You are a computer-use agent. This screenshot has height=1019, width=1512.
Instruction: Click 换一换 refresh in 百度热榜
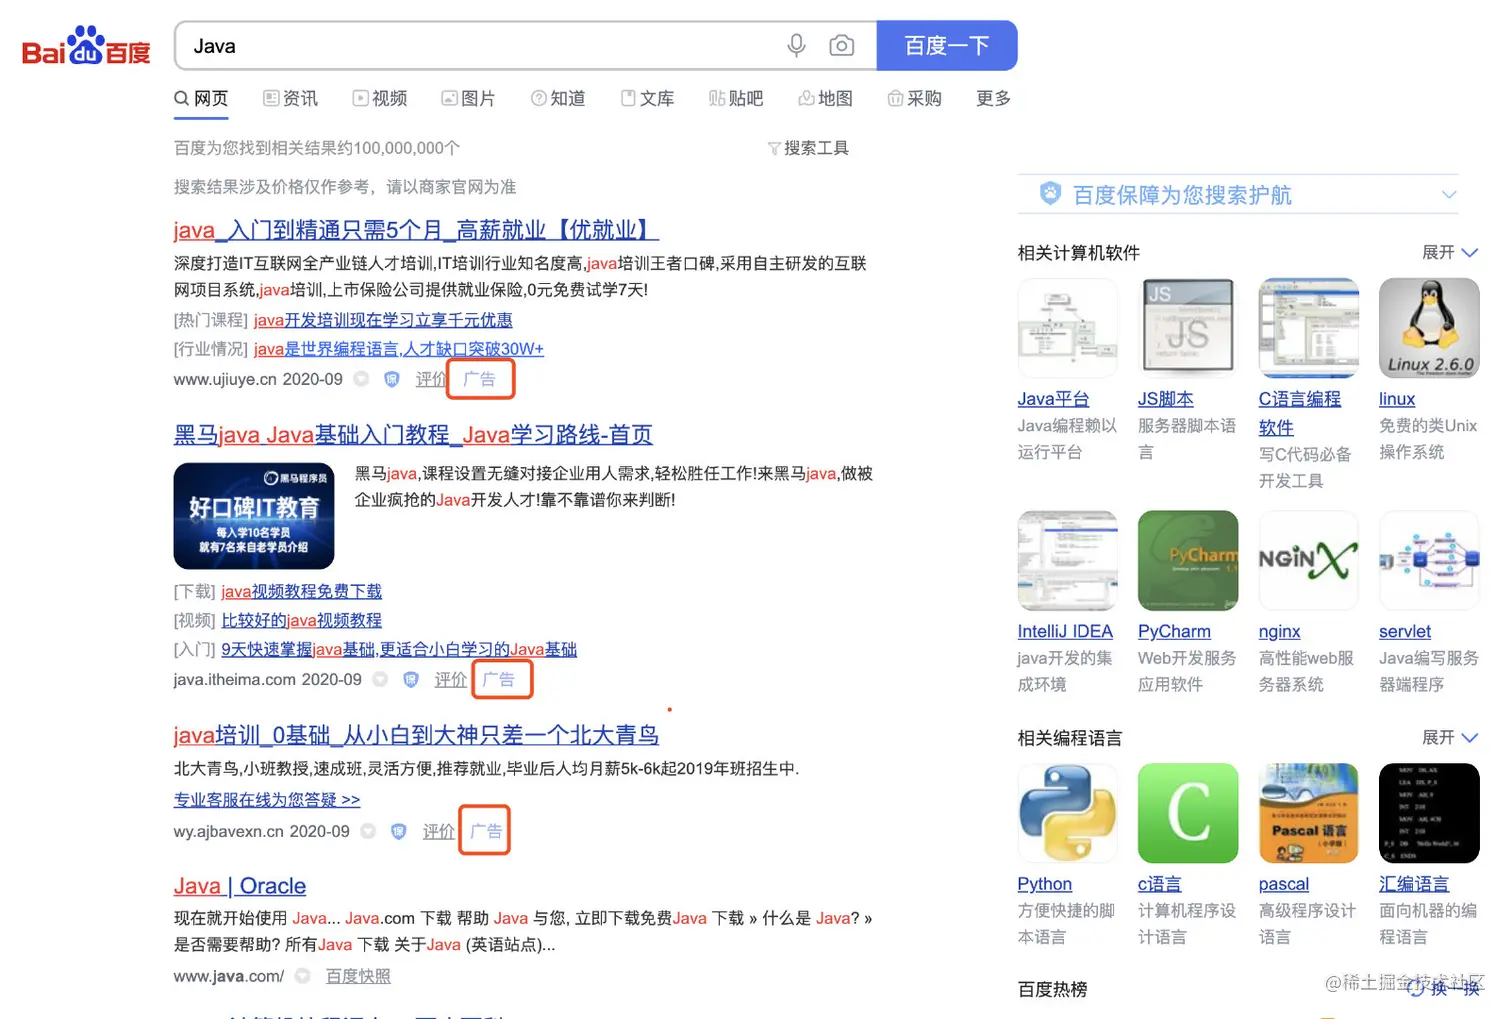click(1444, 988)
